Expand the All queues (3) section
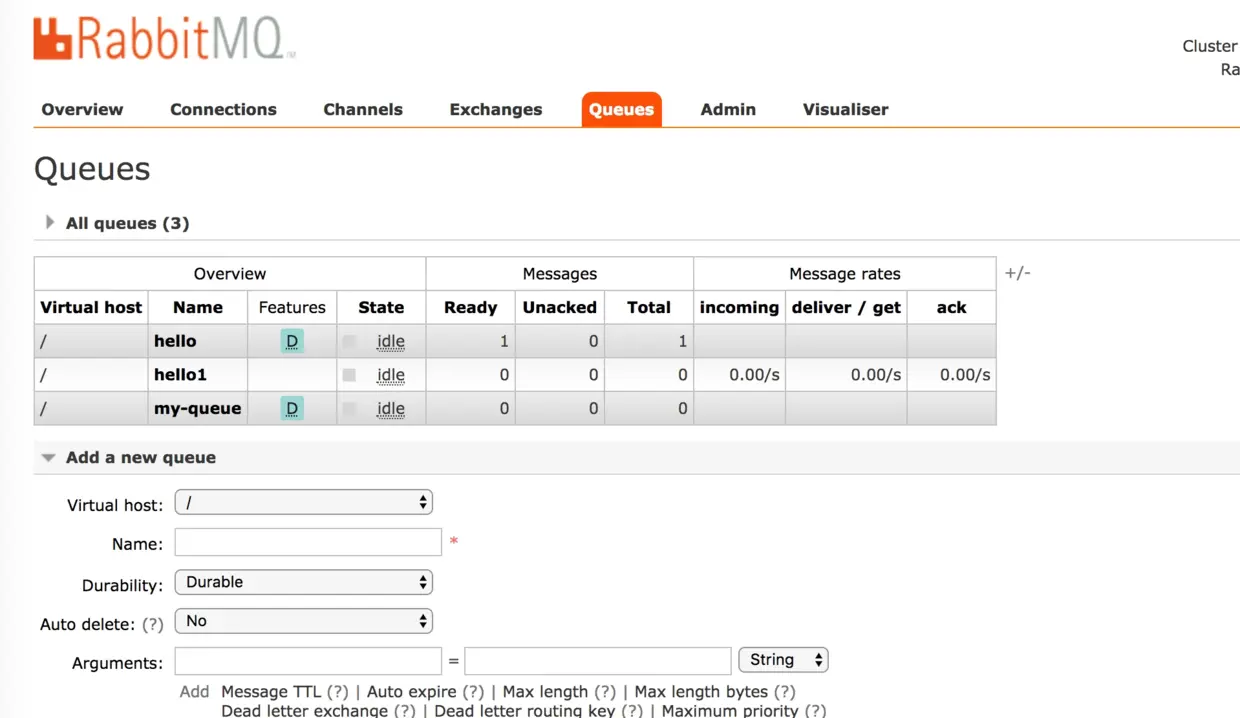Viewport: 1240px width, 718px height. 127,223
